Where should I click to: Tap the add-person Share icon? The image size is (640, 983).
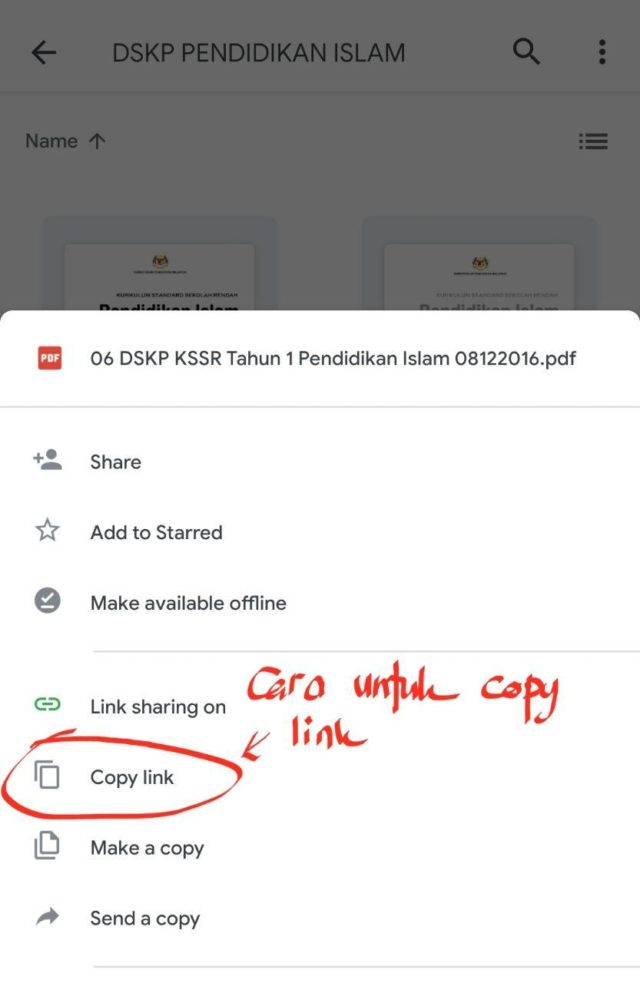(48, 461)
